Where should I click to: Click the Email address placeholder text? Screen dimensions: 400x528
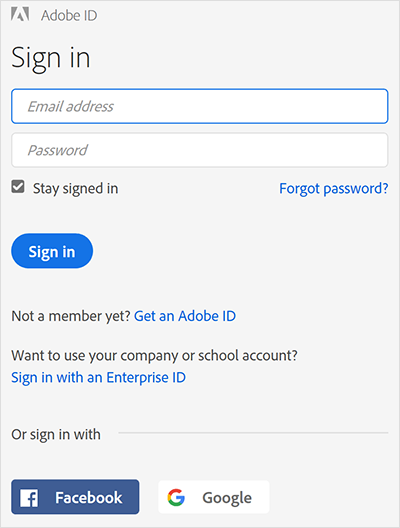click(x=70, y=106)
